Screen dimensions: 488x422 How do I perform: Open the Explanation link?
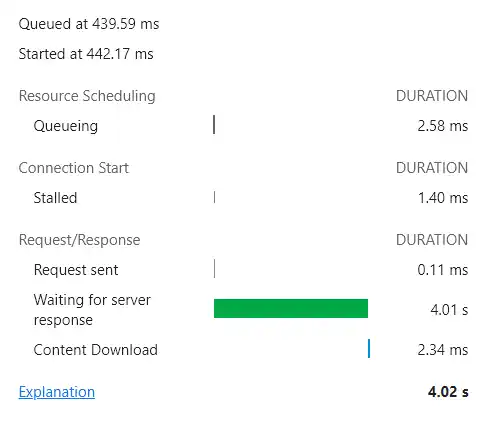[x=57, y=392]
